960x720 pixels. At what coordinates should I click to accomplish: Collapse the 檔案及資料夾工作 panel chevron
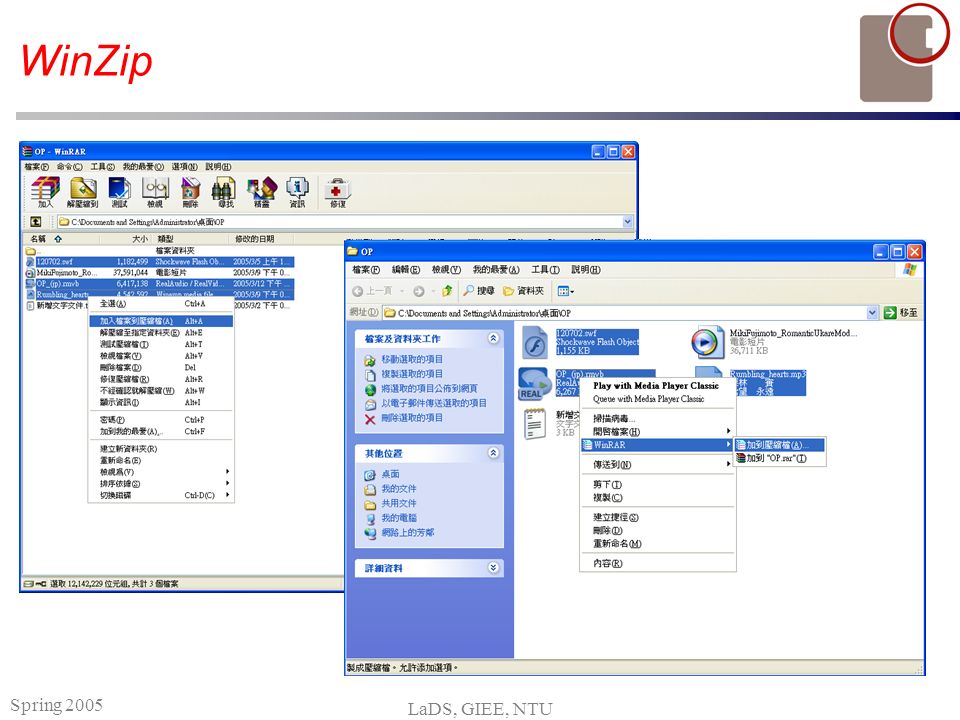(493, 338)
